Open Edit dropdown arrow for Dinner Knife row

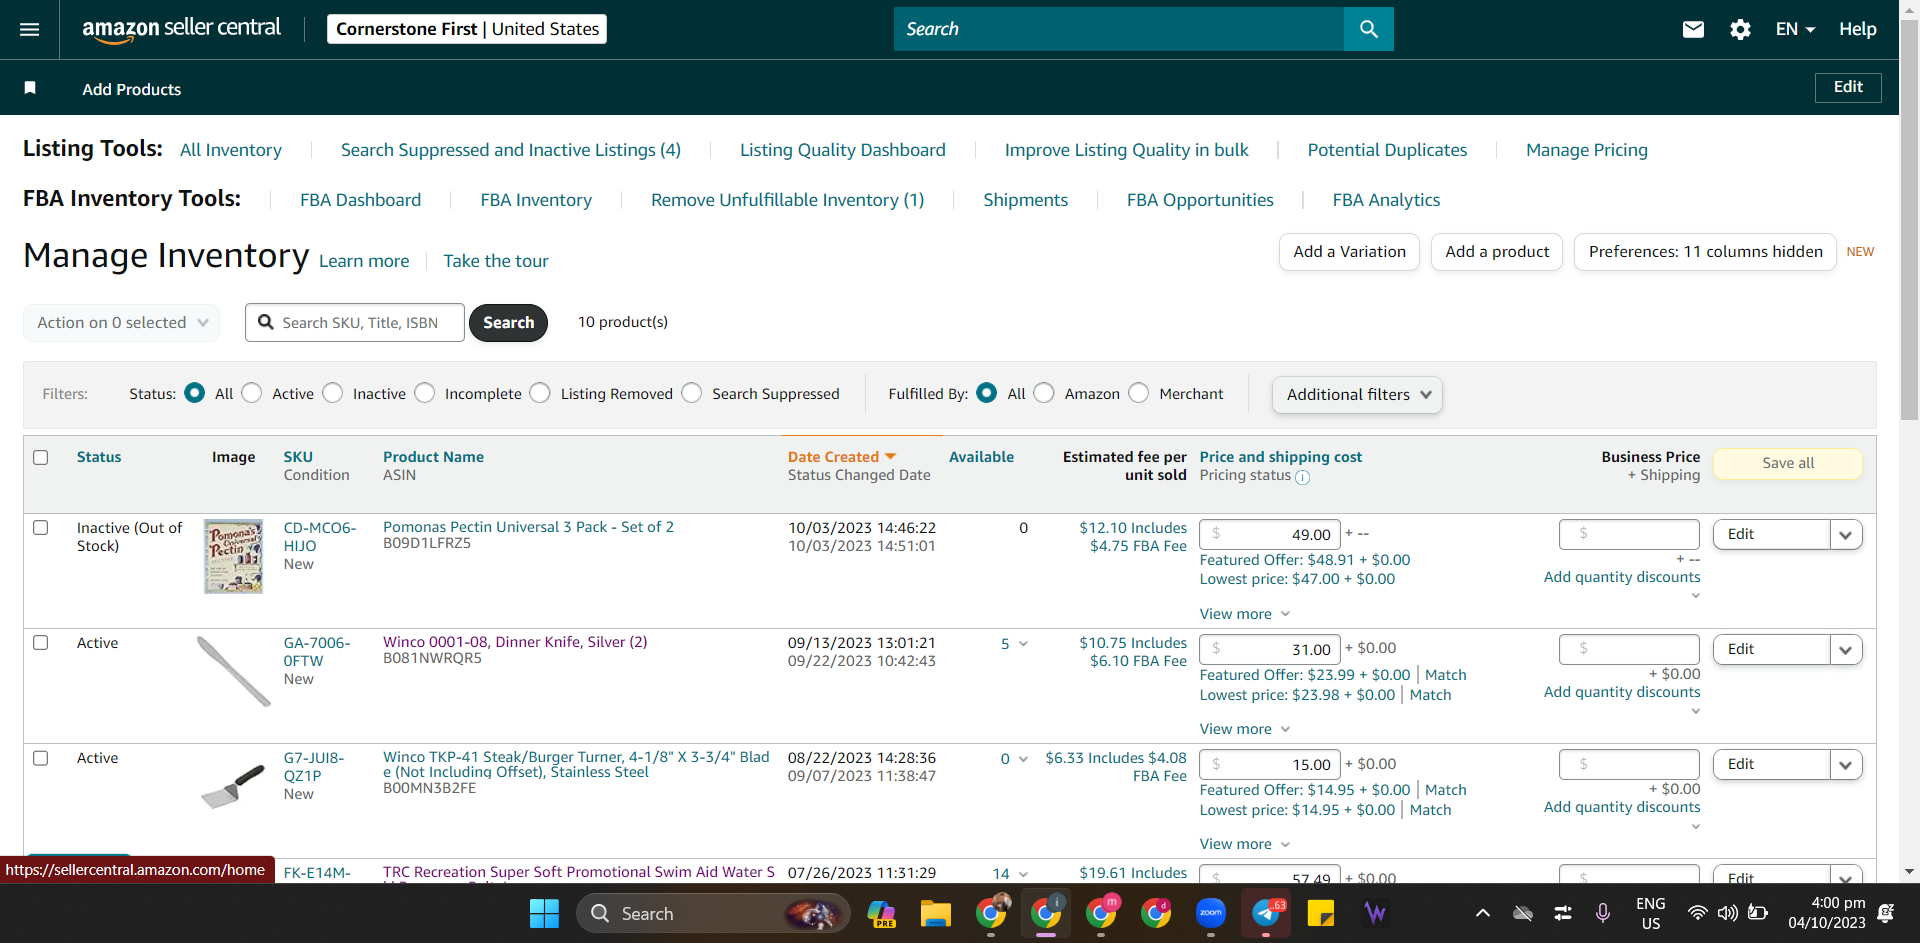[x=1846, y=649]
